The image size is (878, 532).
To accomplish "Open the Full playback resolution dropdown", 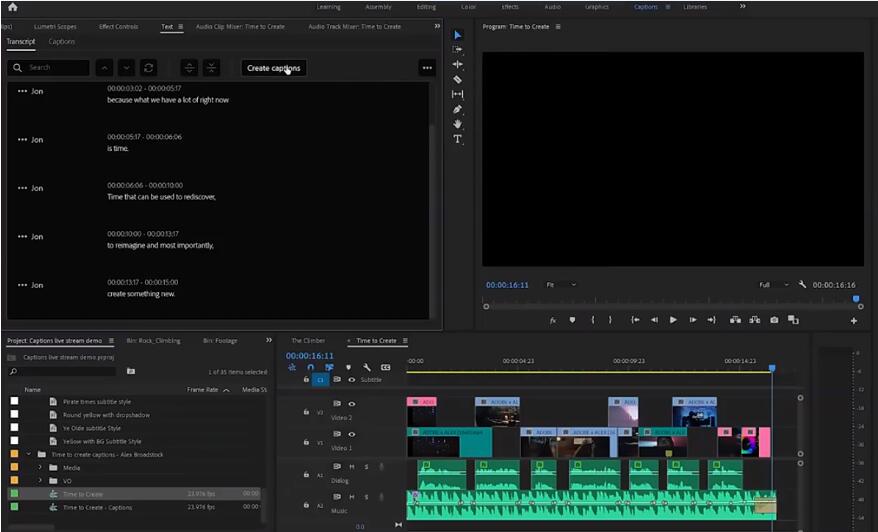I will [774, 284].
